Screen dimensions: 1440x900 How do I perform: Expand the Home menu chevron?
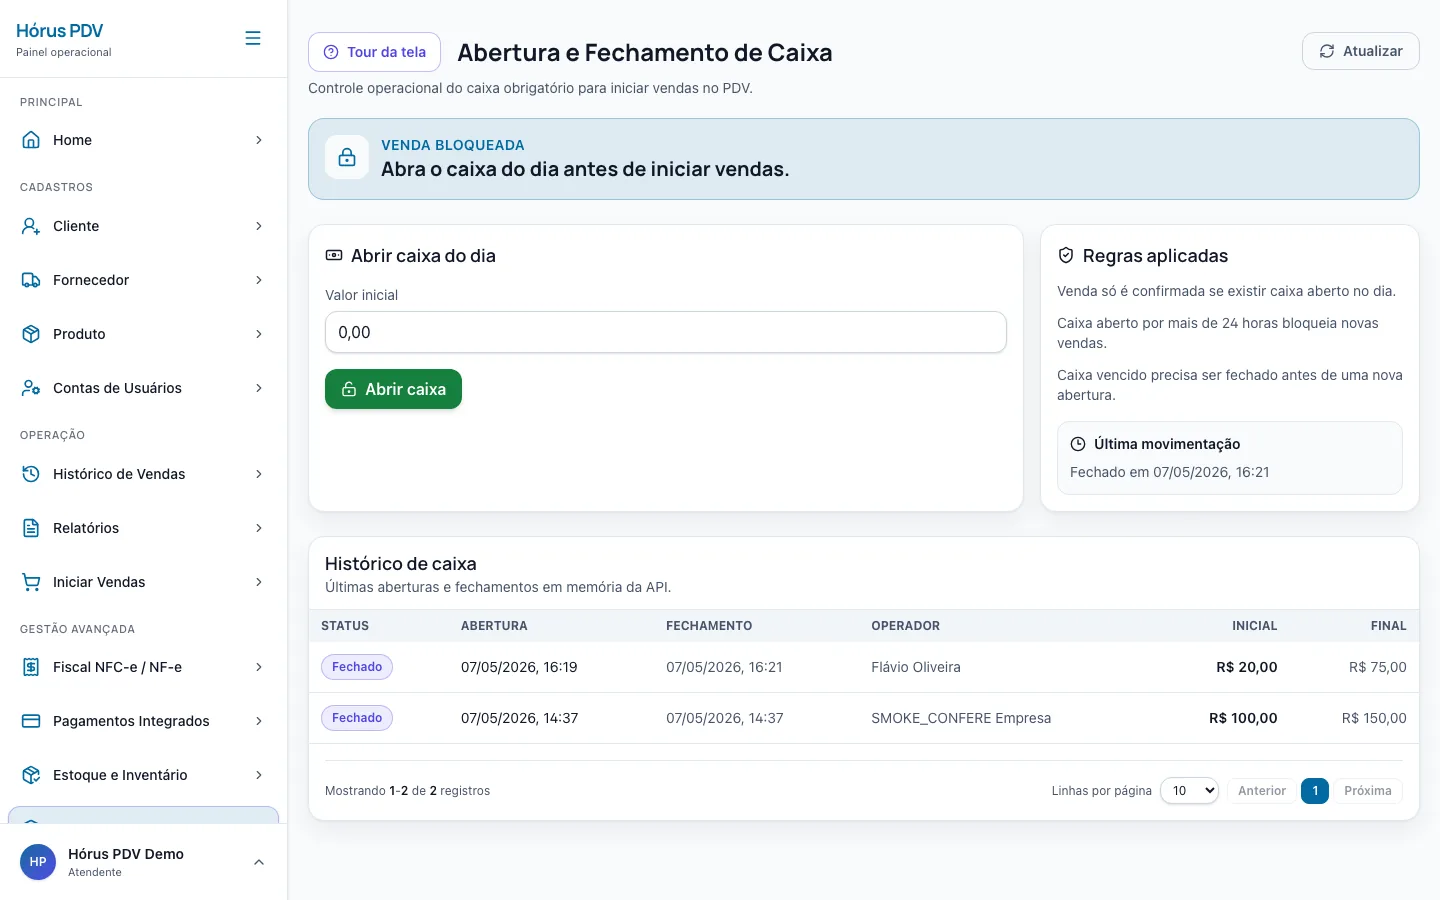259,140
